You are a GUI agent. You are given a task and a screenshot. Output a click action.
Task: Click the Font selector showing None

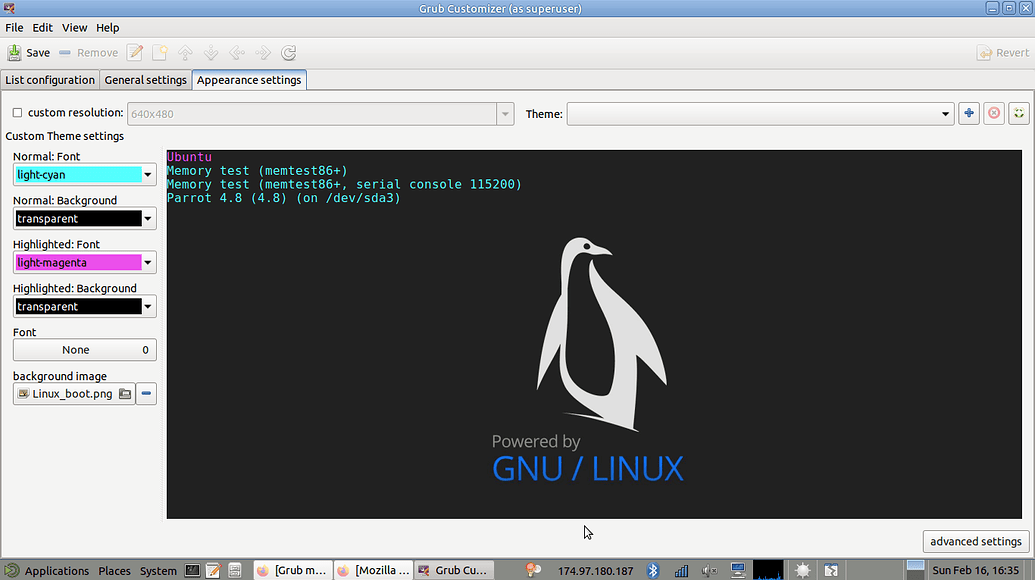click(x=84, y=349)
